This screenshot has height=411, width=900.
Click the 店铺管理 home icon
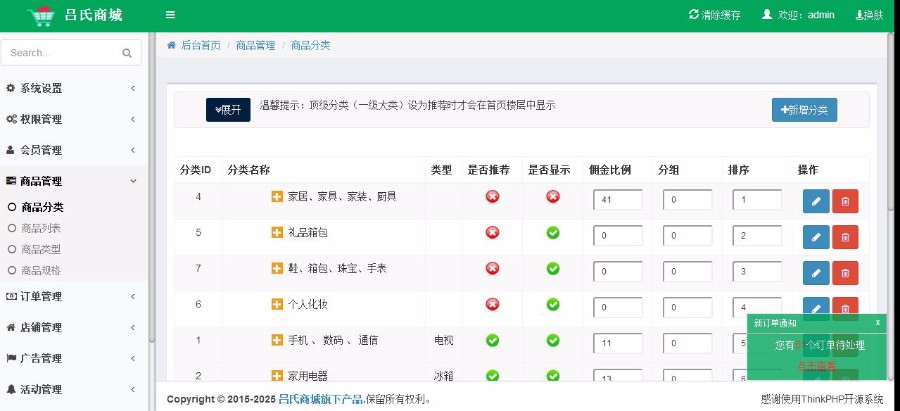(x=10, y=327)
